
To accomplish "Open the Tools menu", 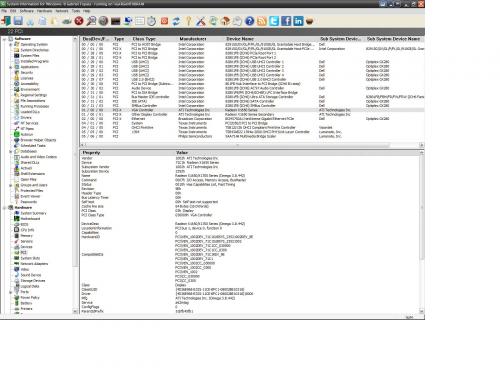I will (x=76, y=11).
